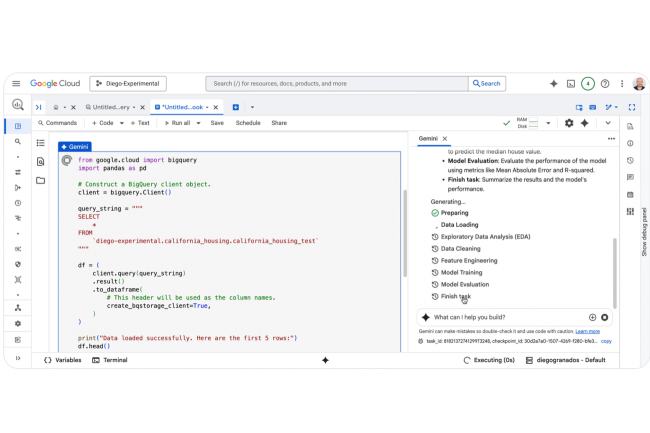Click the Google Cloud logo
Screen dimensions: 650x433
(55, 83)
